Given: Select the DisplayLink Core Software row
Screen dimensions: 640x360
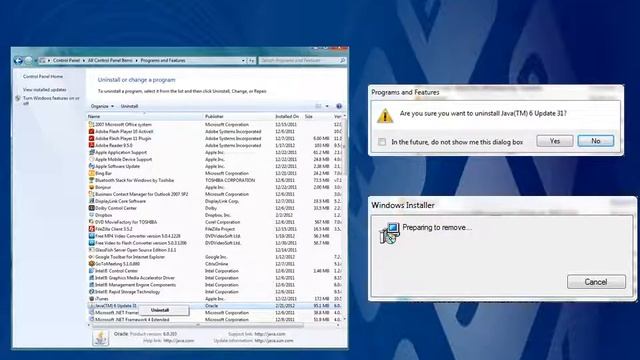Looking at the screenshot, I should [215, 201].
